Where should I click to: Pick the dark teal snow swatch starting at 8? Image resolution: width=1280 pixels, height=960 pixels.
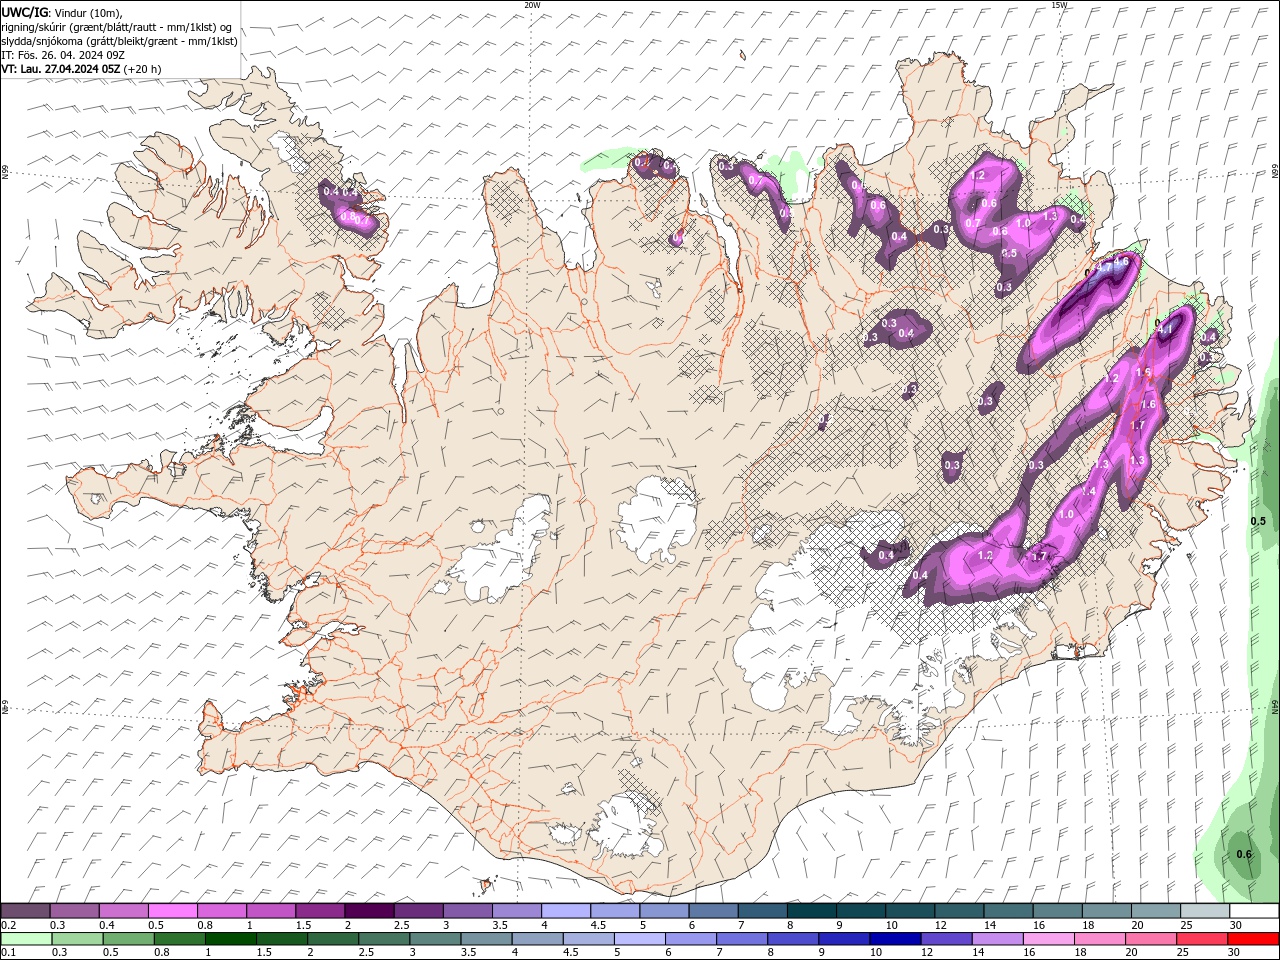[811, 911]
